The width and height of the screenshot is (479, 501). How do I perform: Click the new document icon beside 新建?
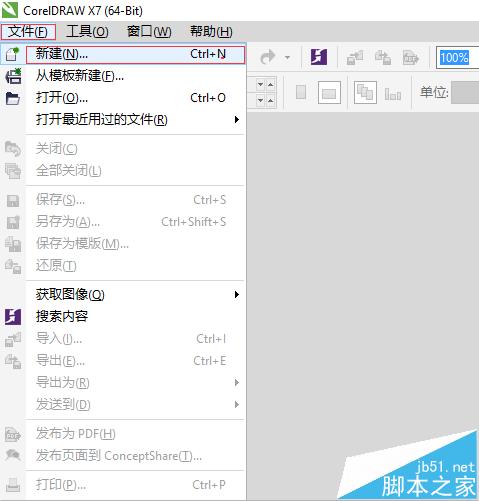pos(13,54)
